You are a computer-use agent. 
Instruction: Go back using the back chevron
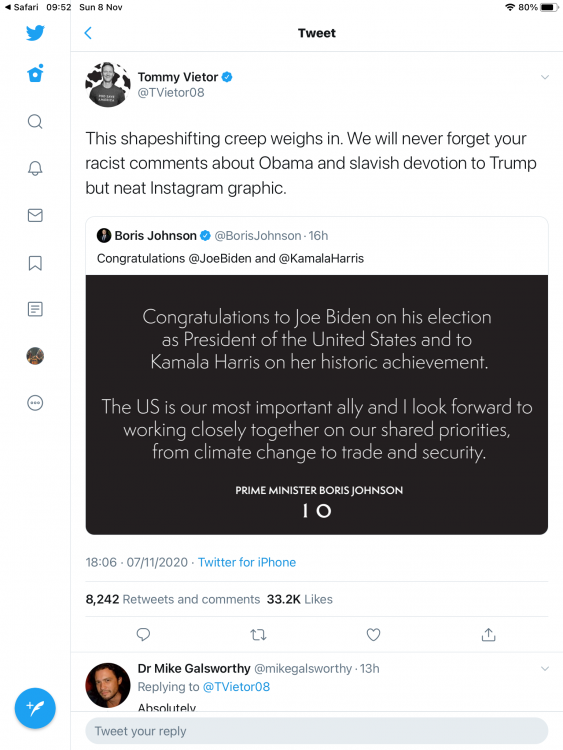(88, 33)
